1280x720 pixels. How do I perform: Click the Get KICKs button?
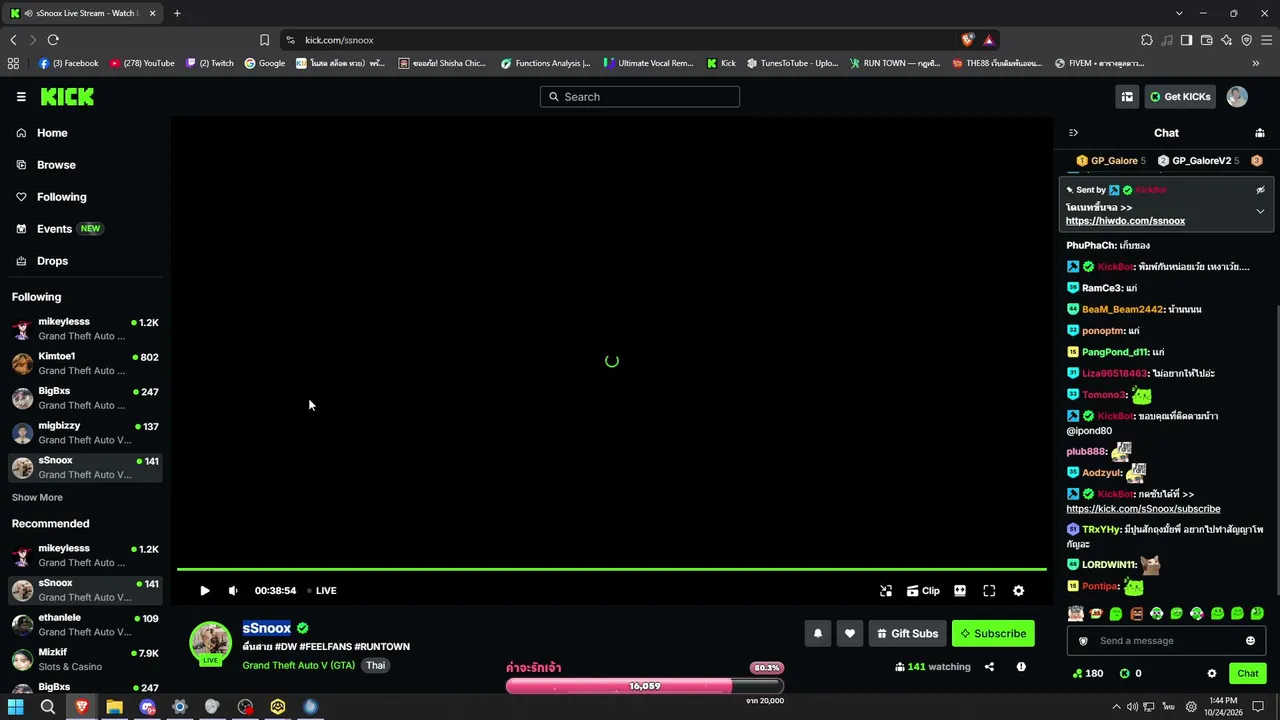tap(1180, 97)
